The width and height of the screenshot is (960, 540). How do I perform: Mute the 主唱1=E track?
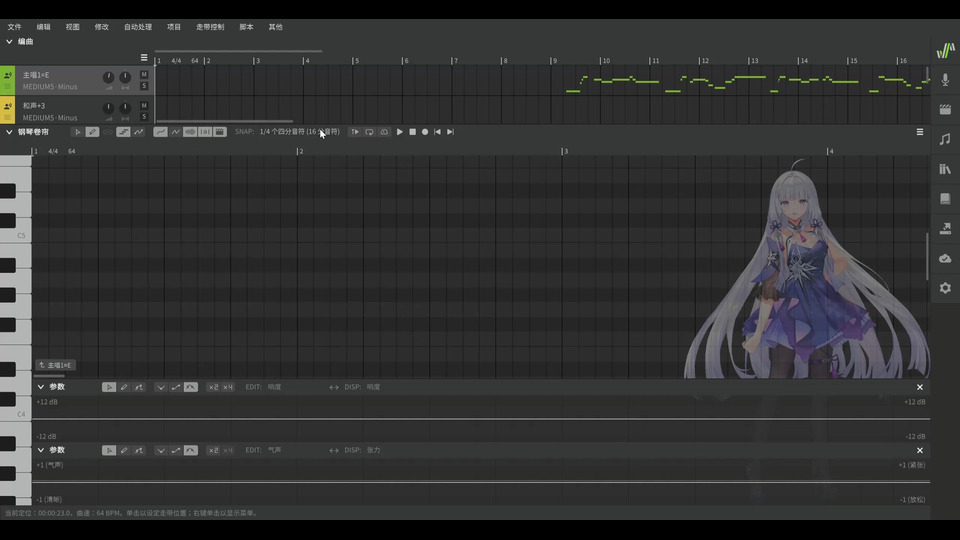[144, 75]
